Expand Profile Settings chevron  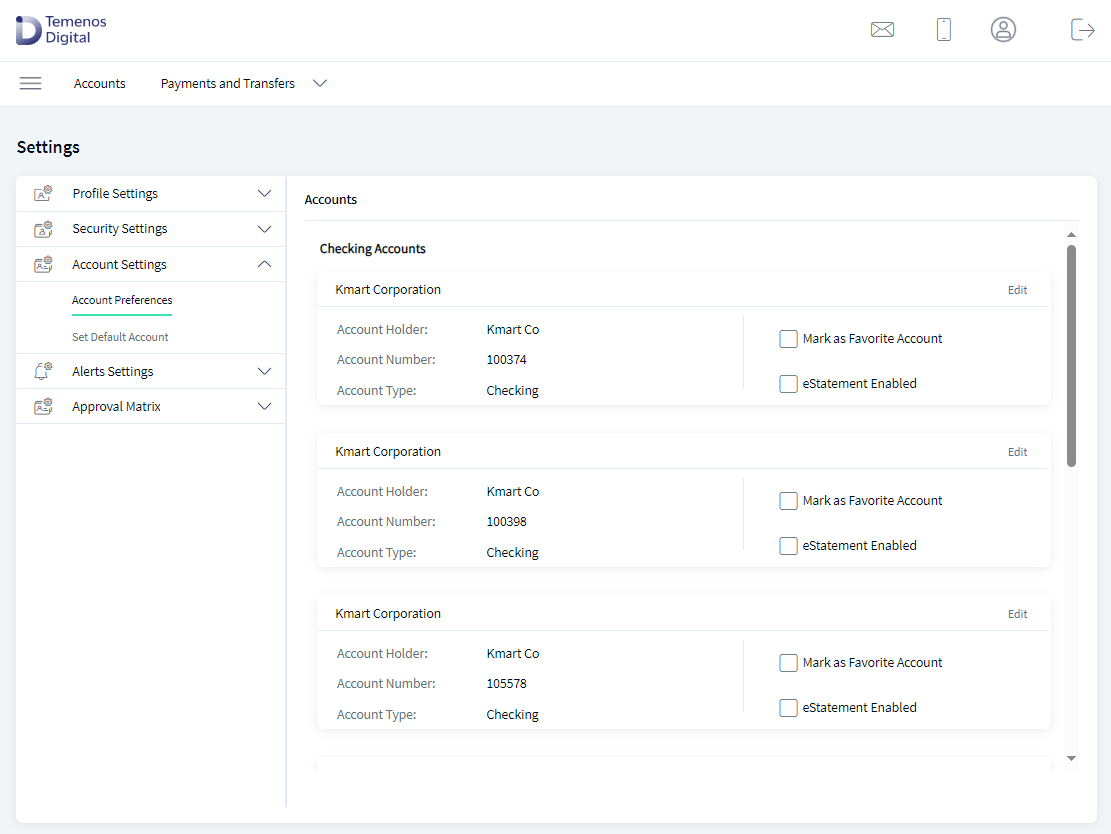click(264, 193)
